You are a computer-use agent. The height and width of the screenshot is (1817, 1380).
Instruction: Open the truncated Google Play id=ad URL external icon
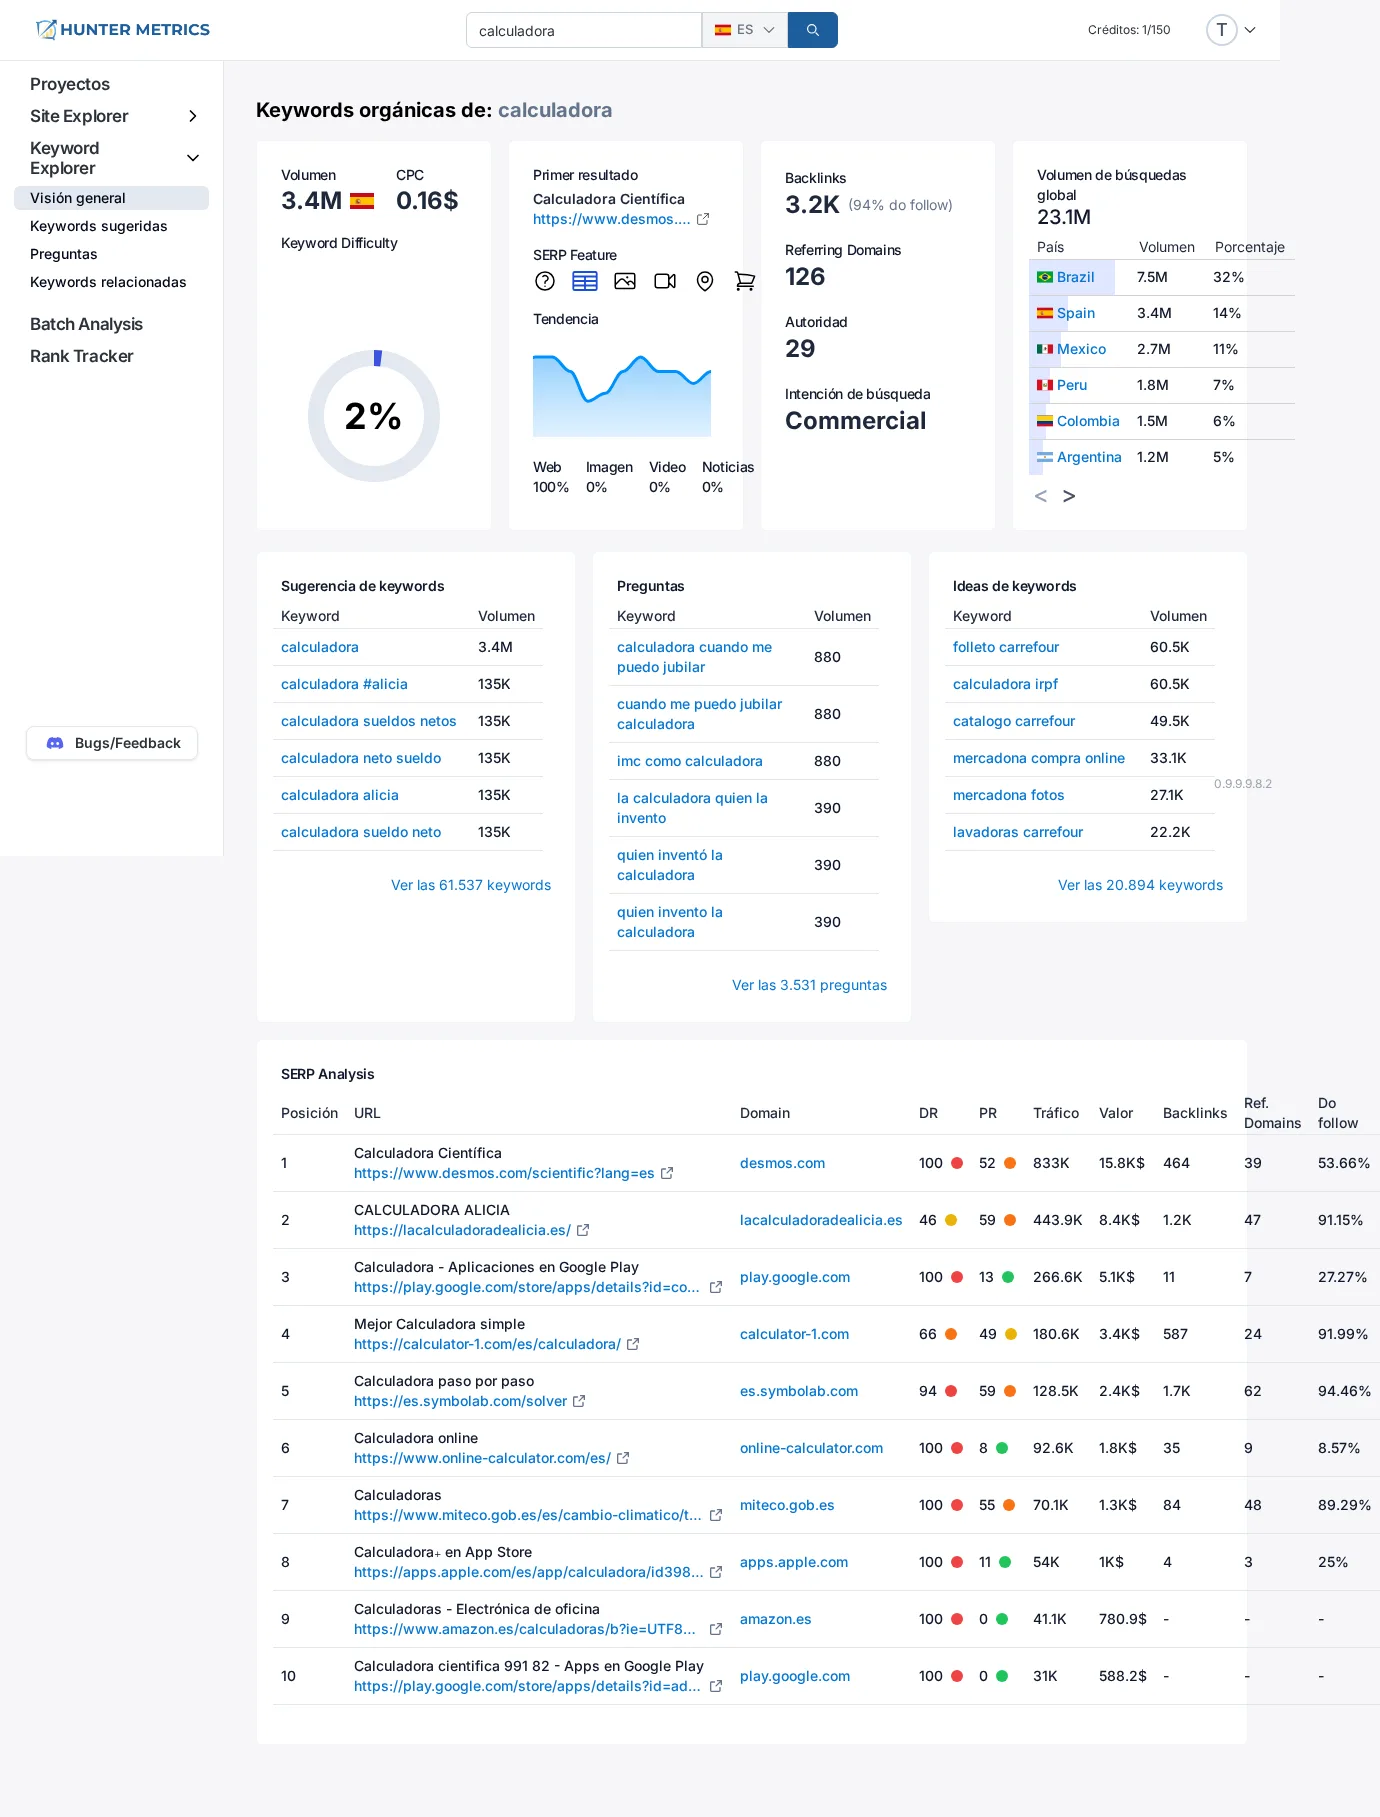click(x=716, y=1686)
